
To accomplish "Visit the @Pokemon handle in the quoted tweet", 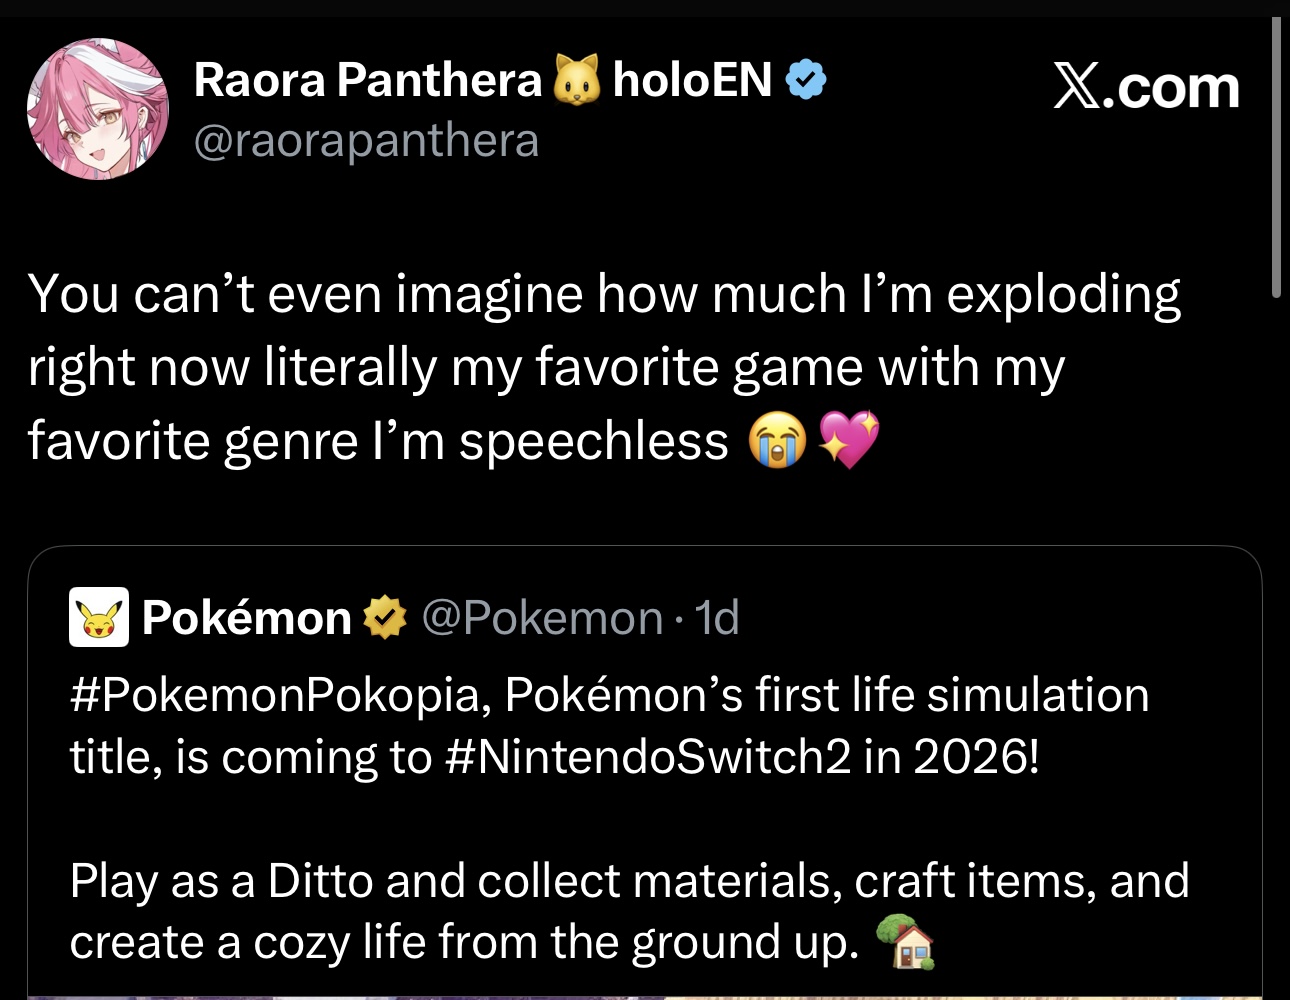I will (542, 618).
